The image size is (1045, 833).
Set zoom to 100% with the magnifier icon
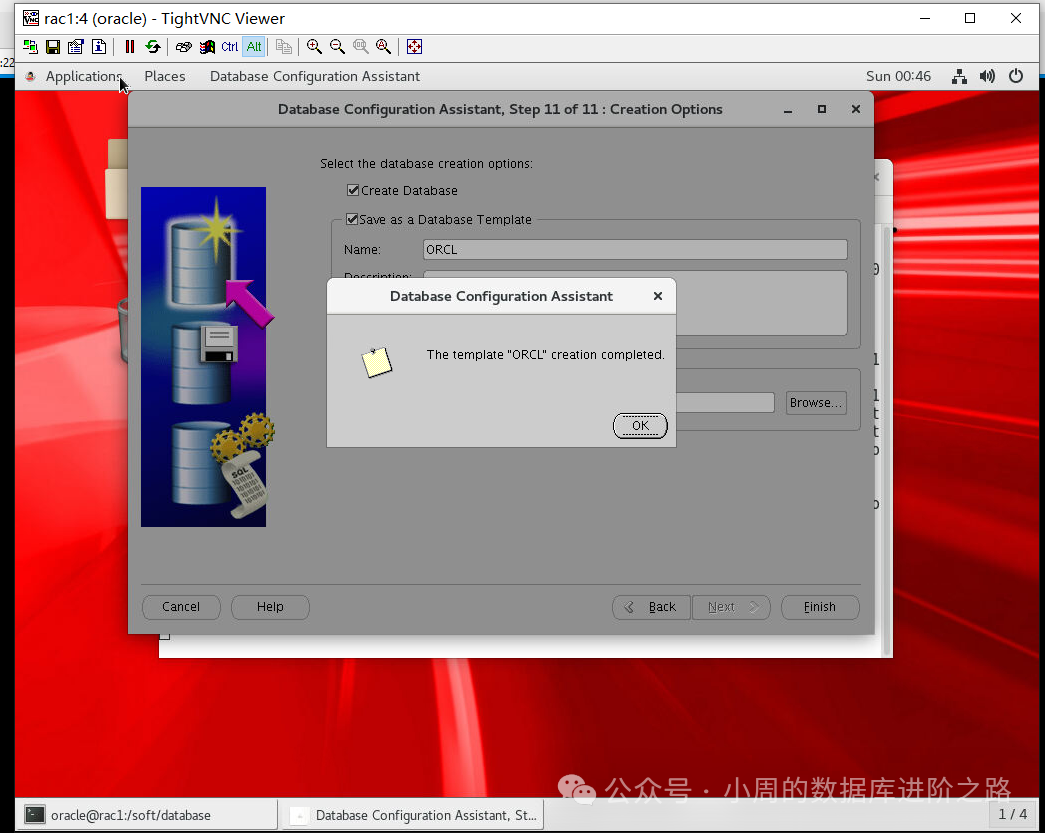tap(361, 47)
